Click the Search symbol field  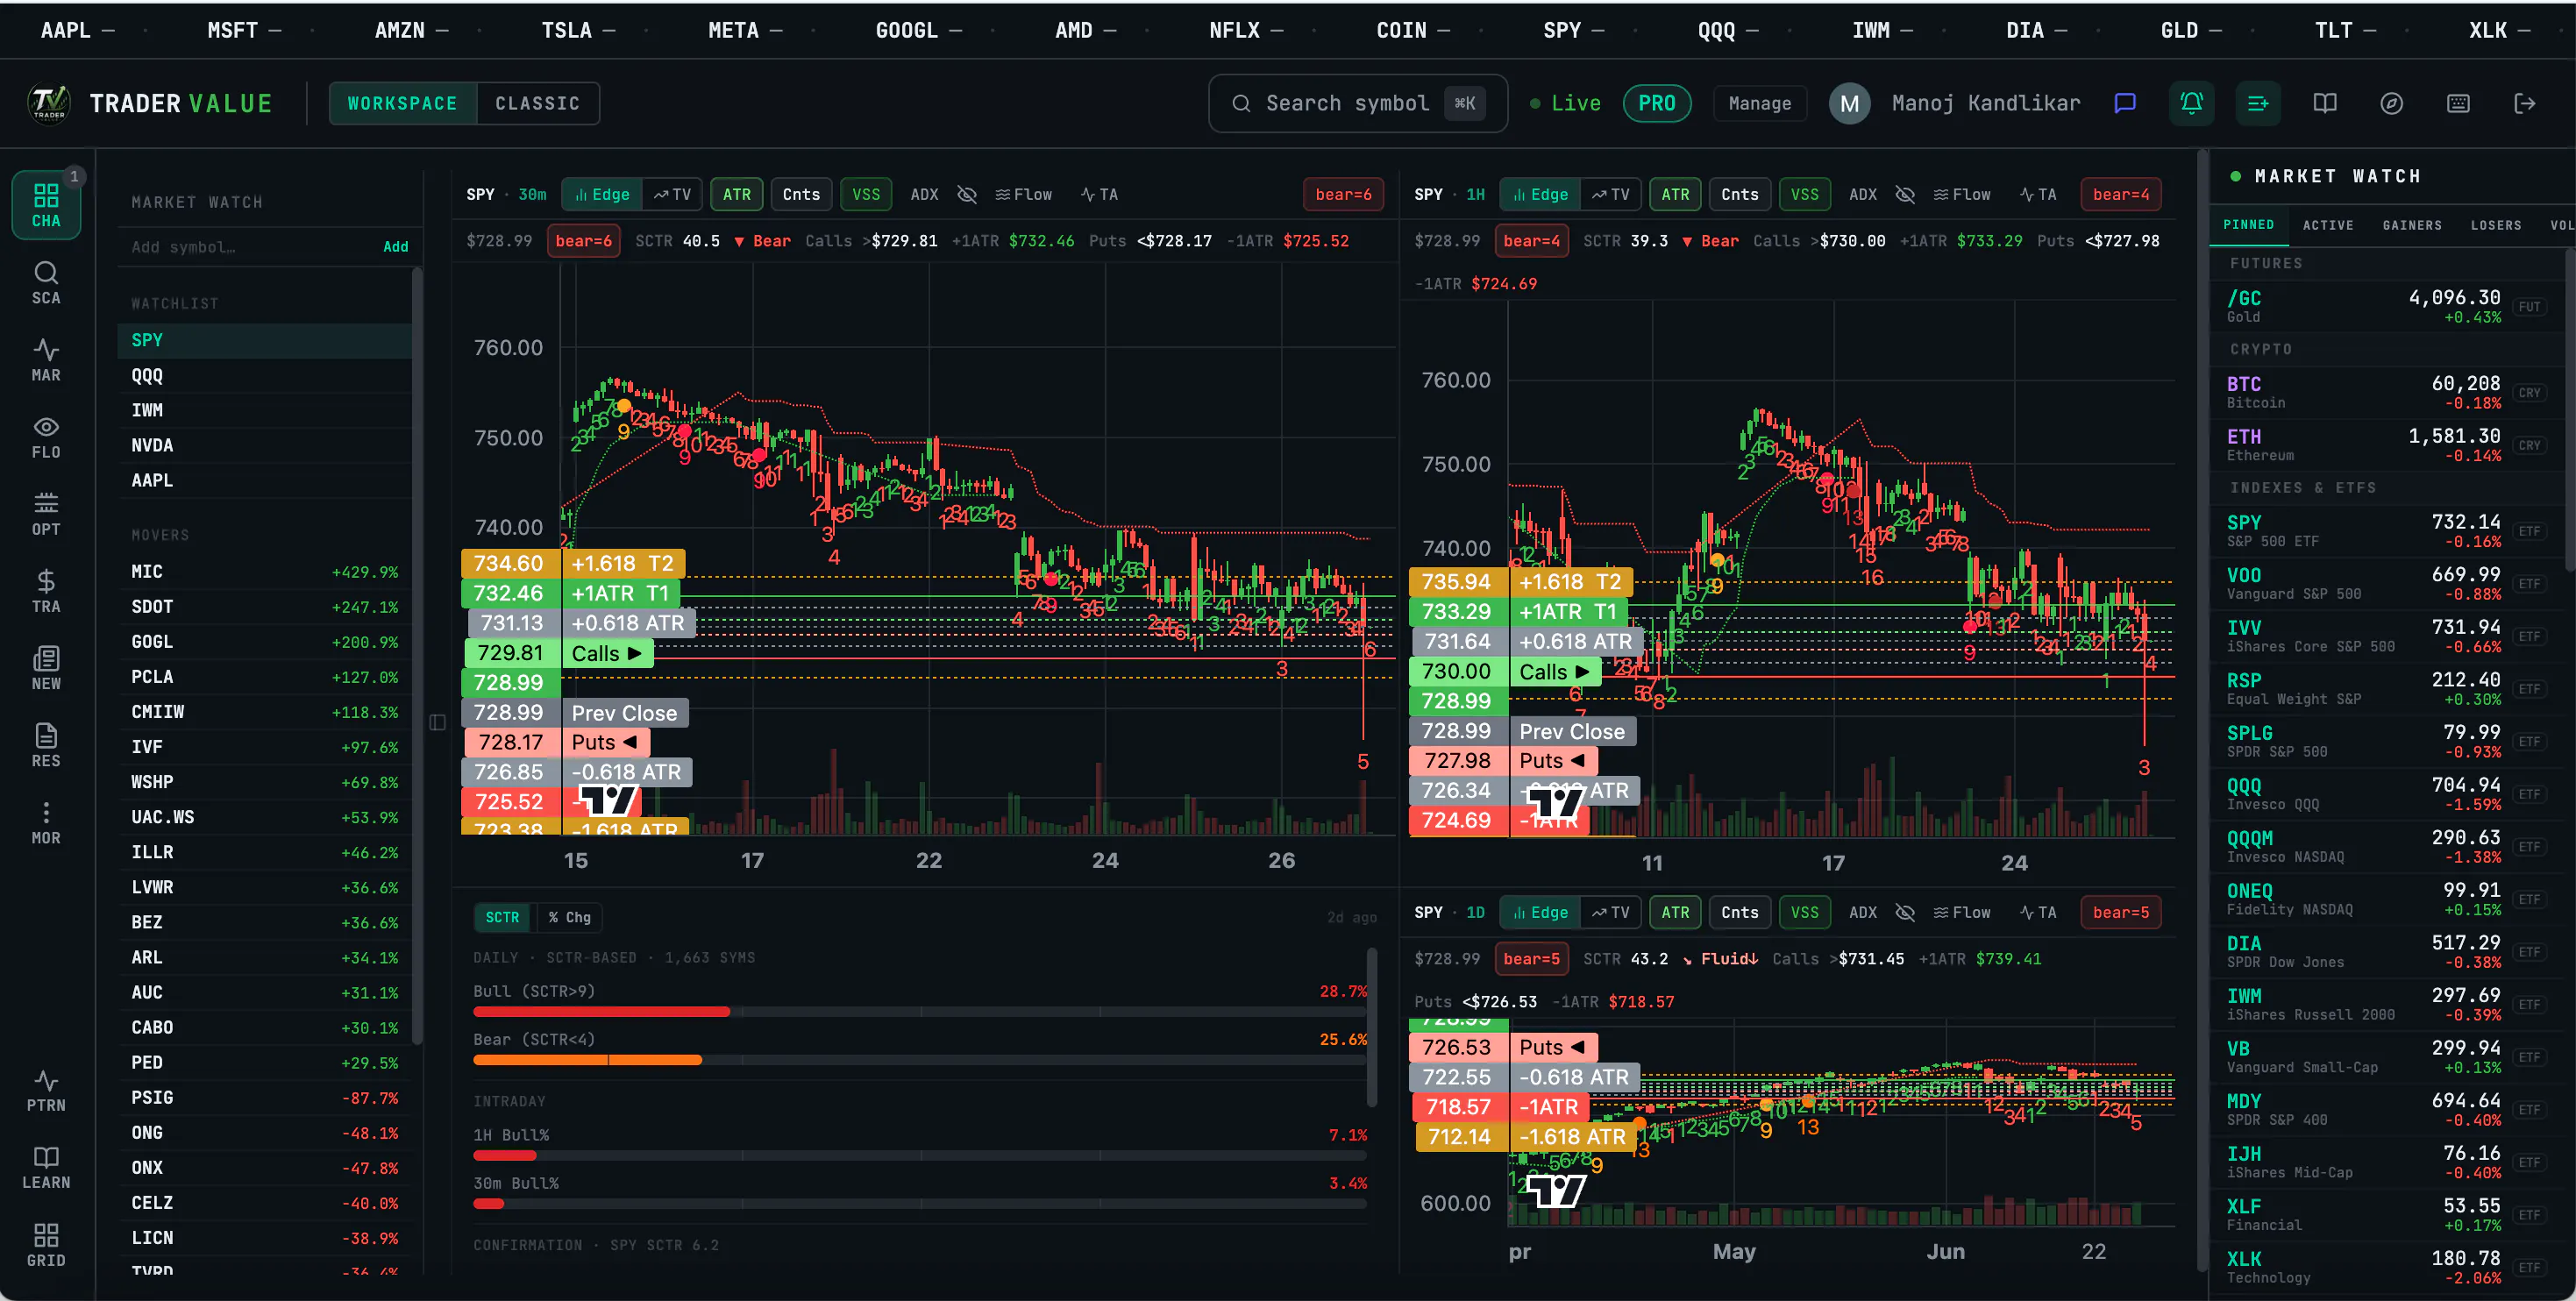(1357, 103)
